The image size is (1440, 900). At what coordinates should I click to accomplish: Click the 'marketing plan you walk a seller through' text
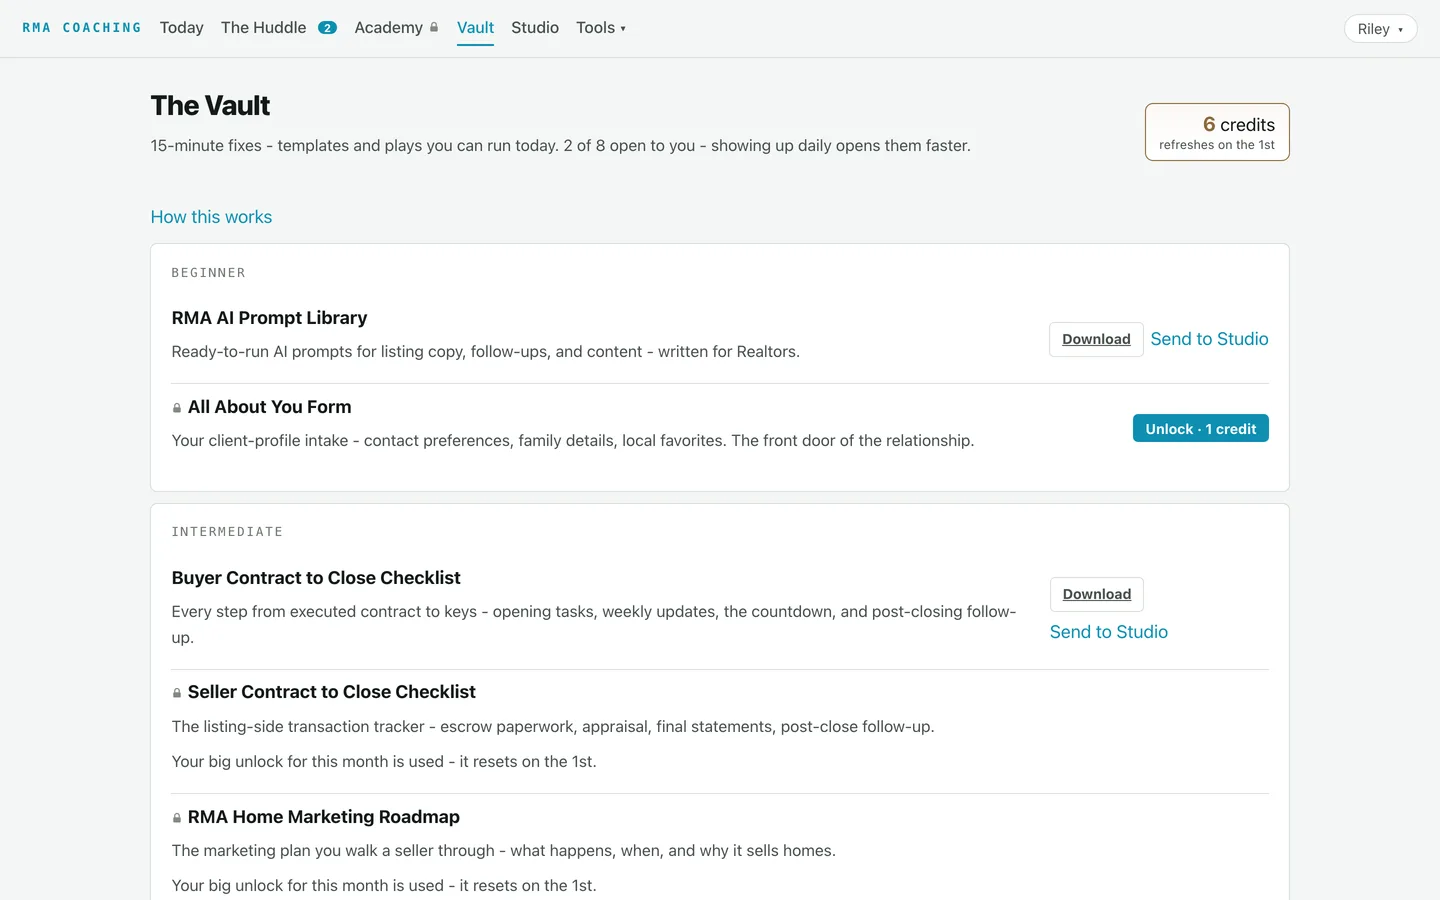point(503,850)
